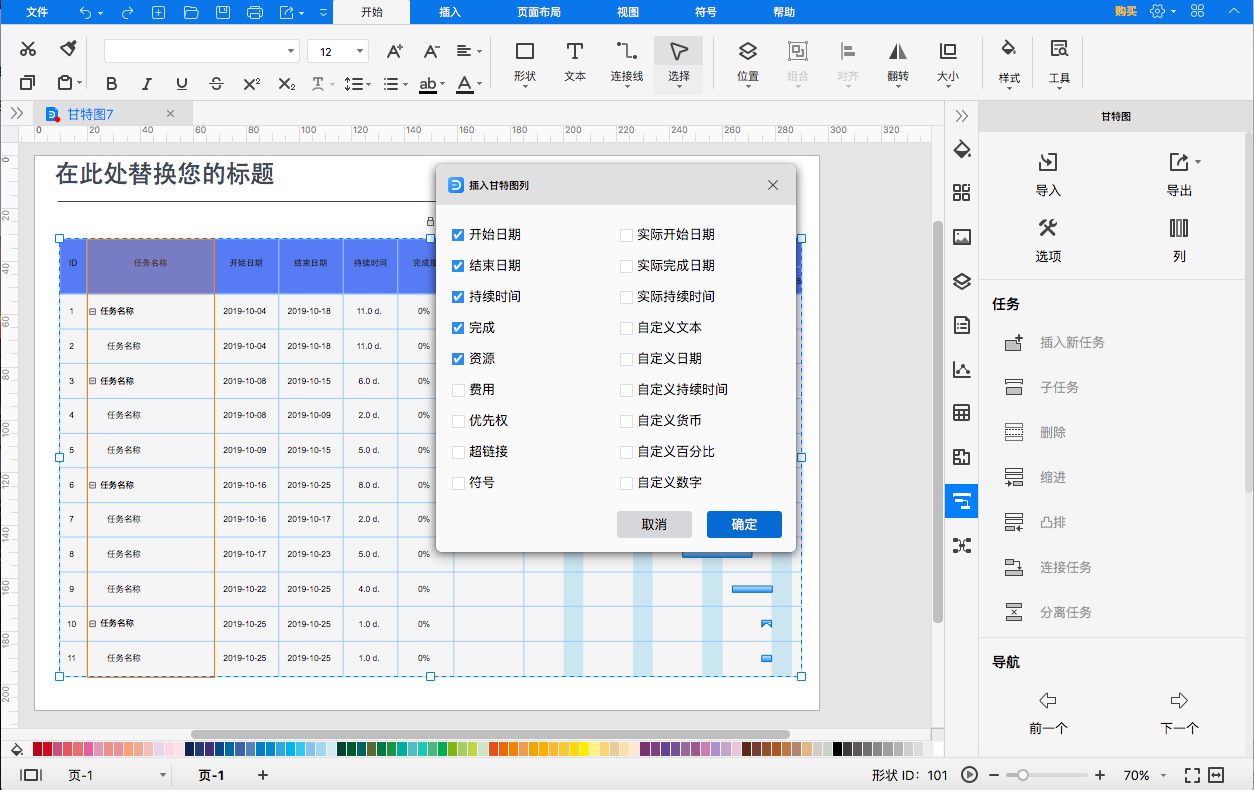Uncheck the 结束日期 checkbox

(458, 266)
